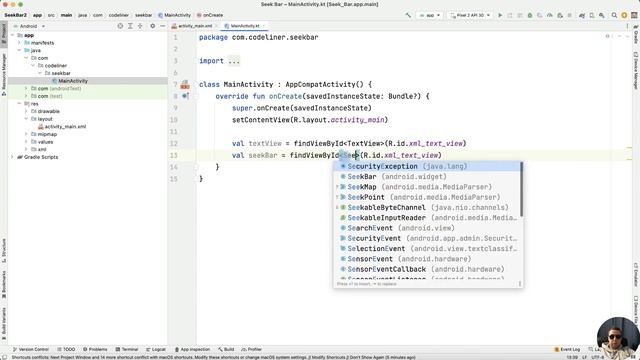Viewport: 640px width, 360px height.
Task: Switch to activity_main.xml editor tab
Action: coord(195,26)
